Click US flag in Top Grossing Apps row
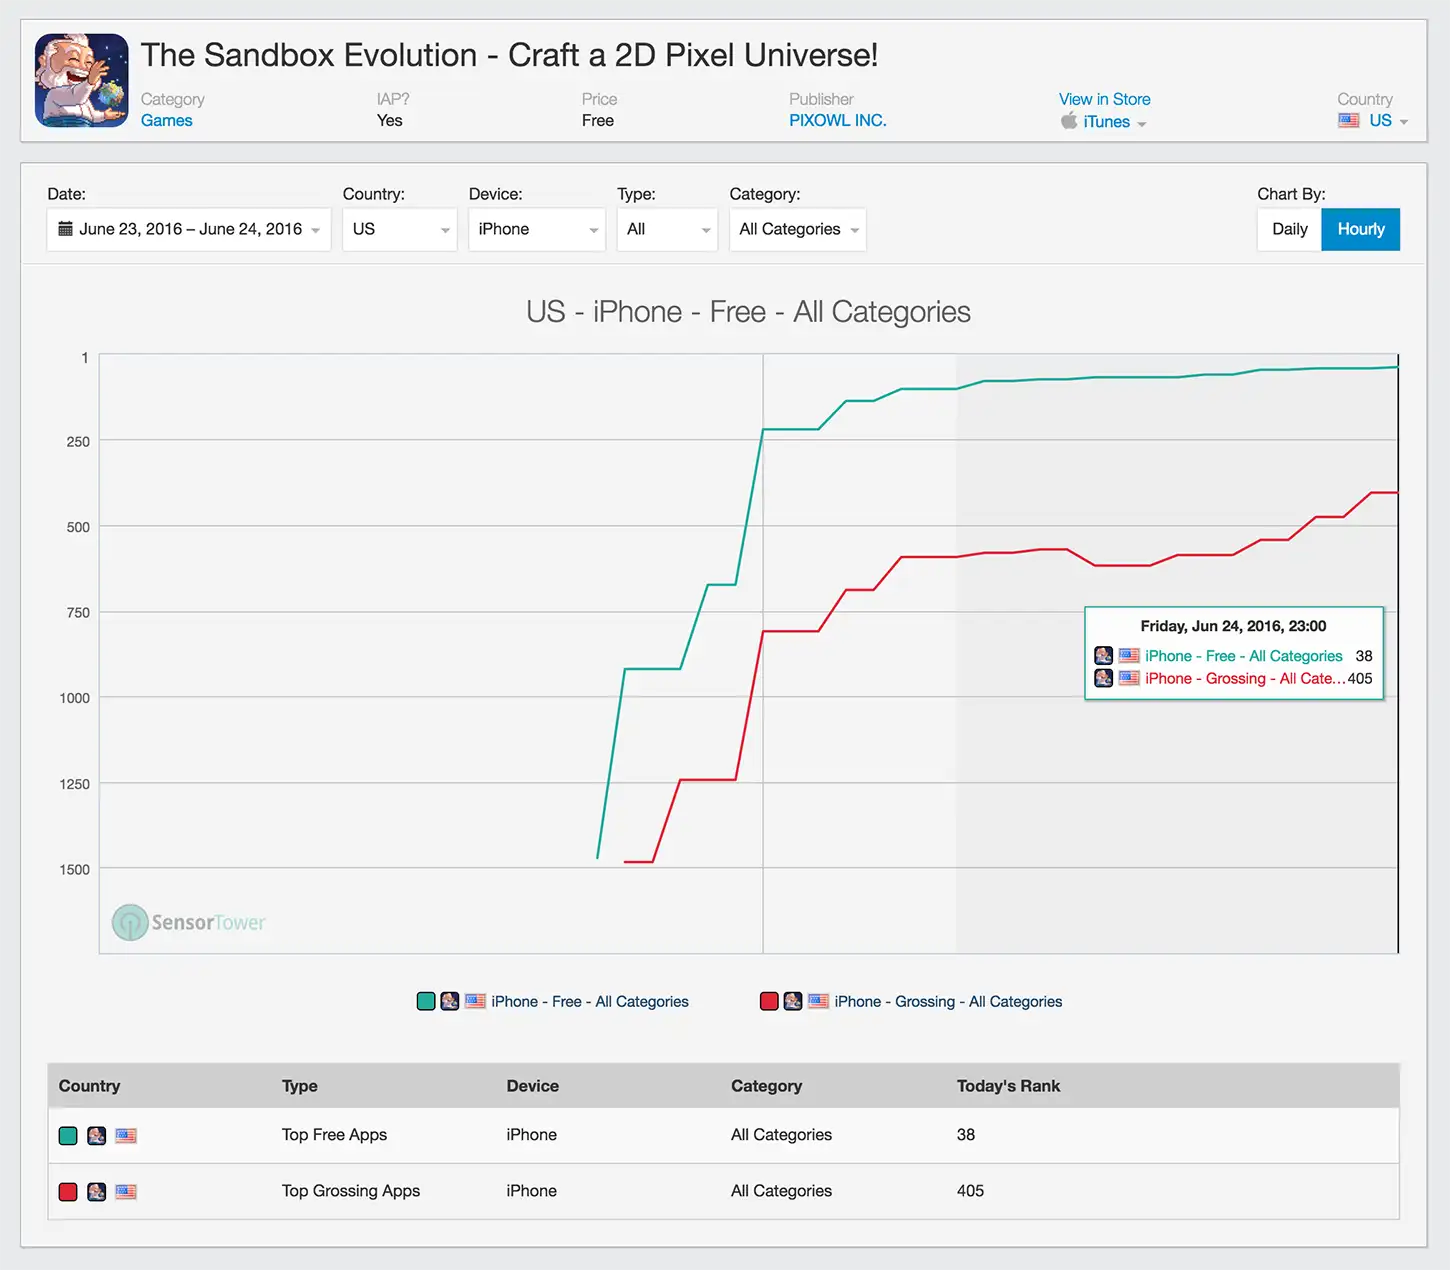 [x=126, y=1191]
